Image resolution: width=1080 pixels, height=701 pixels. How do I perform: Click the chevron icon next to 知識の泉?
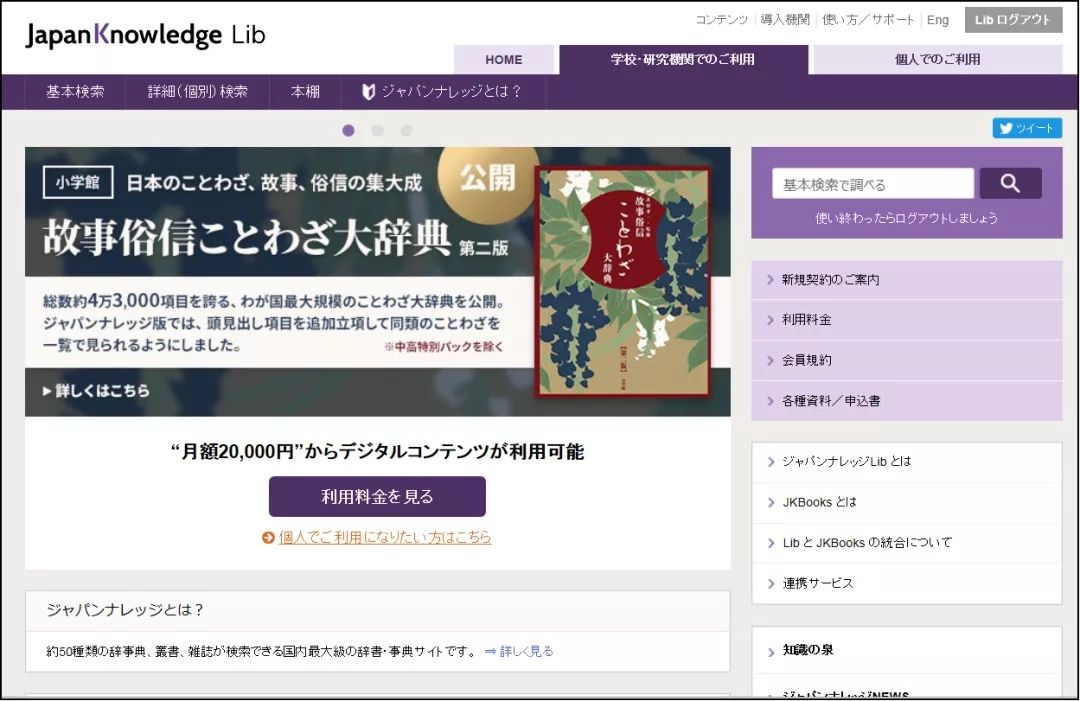click(x=772, y=648)
